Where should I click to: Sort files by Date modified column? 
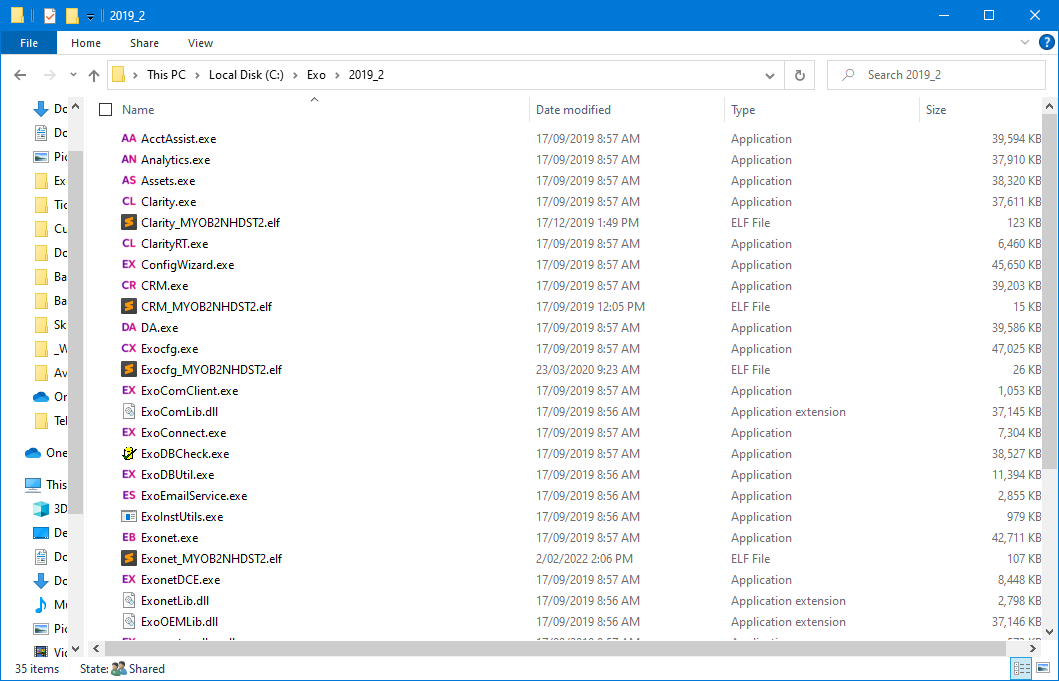[x=573, y=110]
